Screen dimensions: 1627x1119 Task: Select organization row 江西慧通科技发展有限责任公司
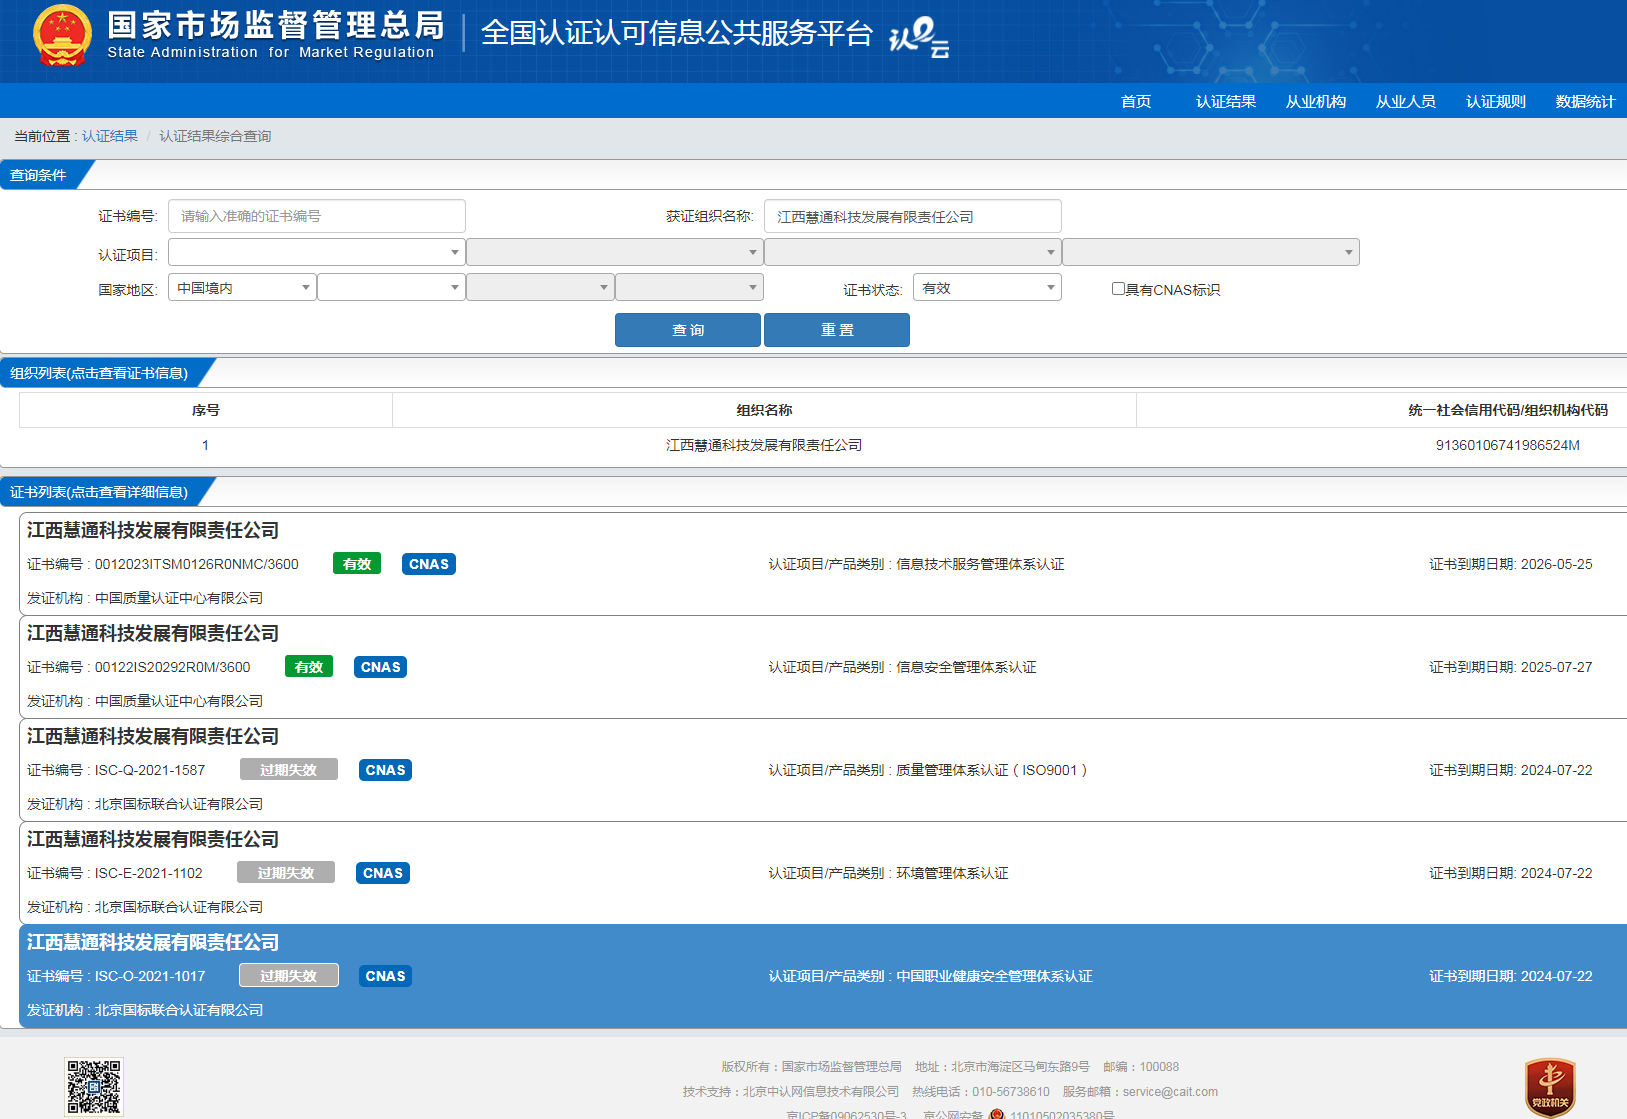(823, 445)
